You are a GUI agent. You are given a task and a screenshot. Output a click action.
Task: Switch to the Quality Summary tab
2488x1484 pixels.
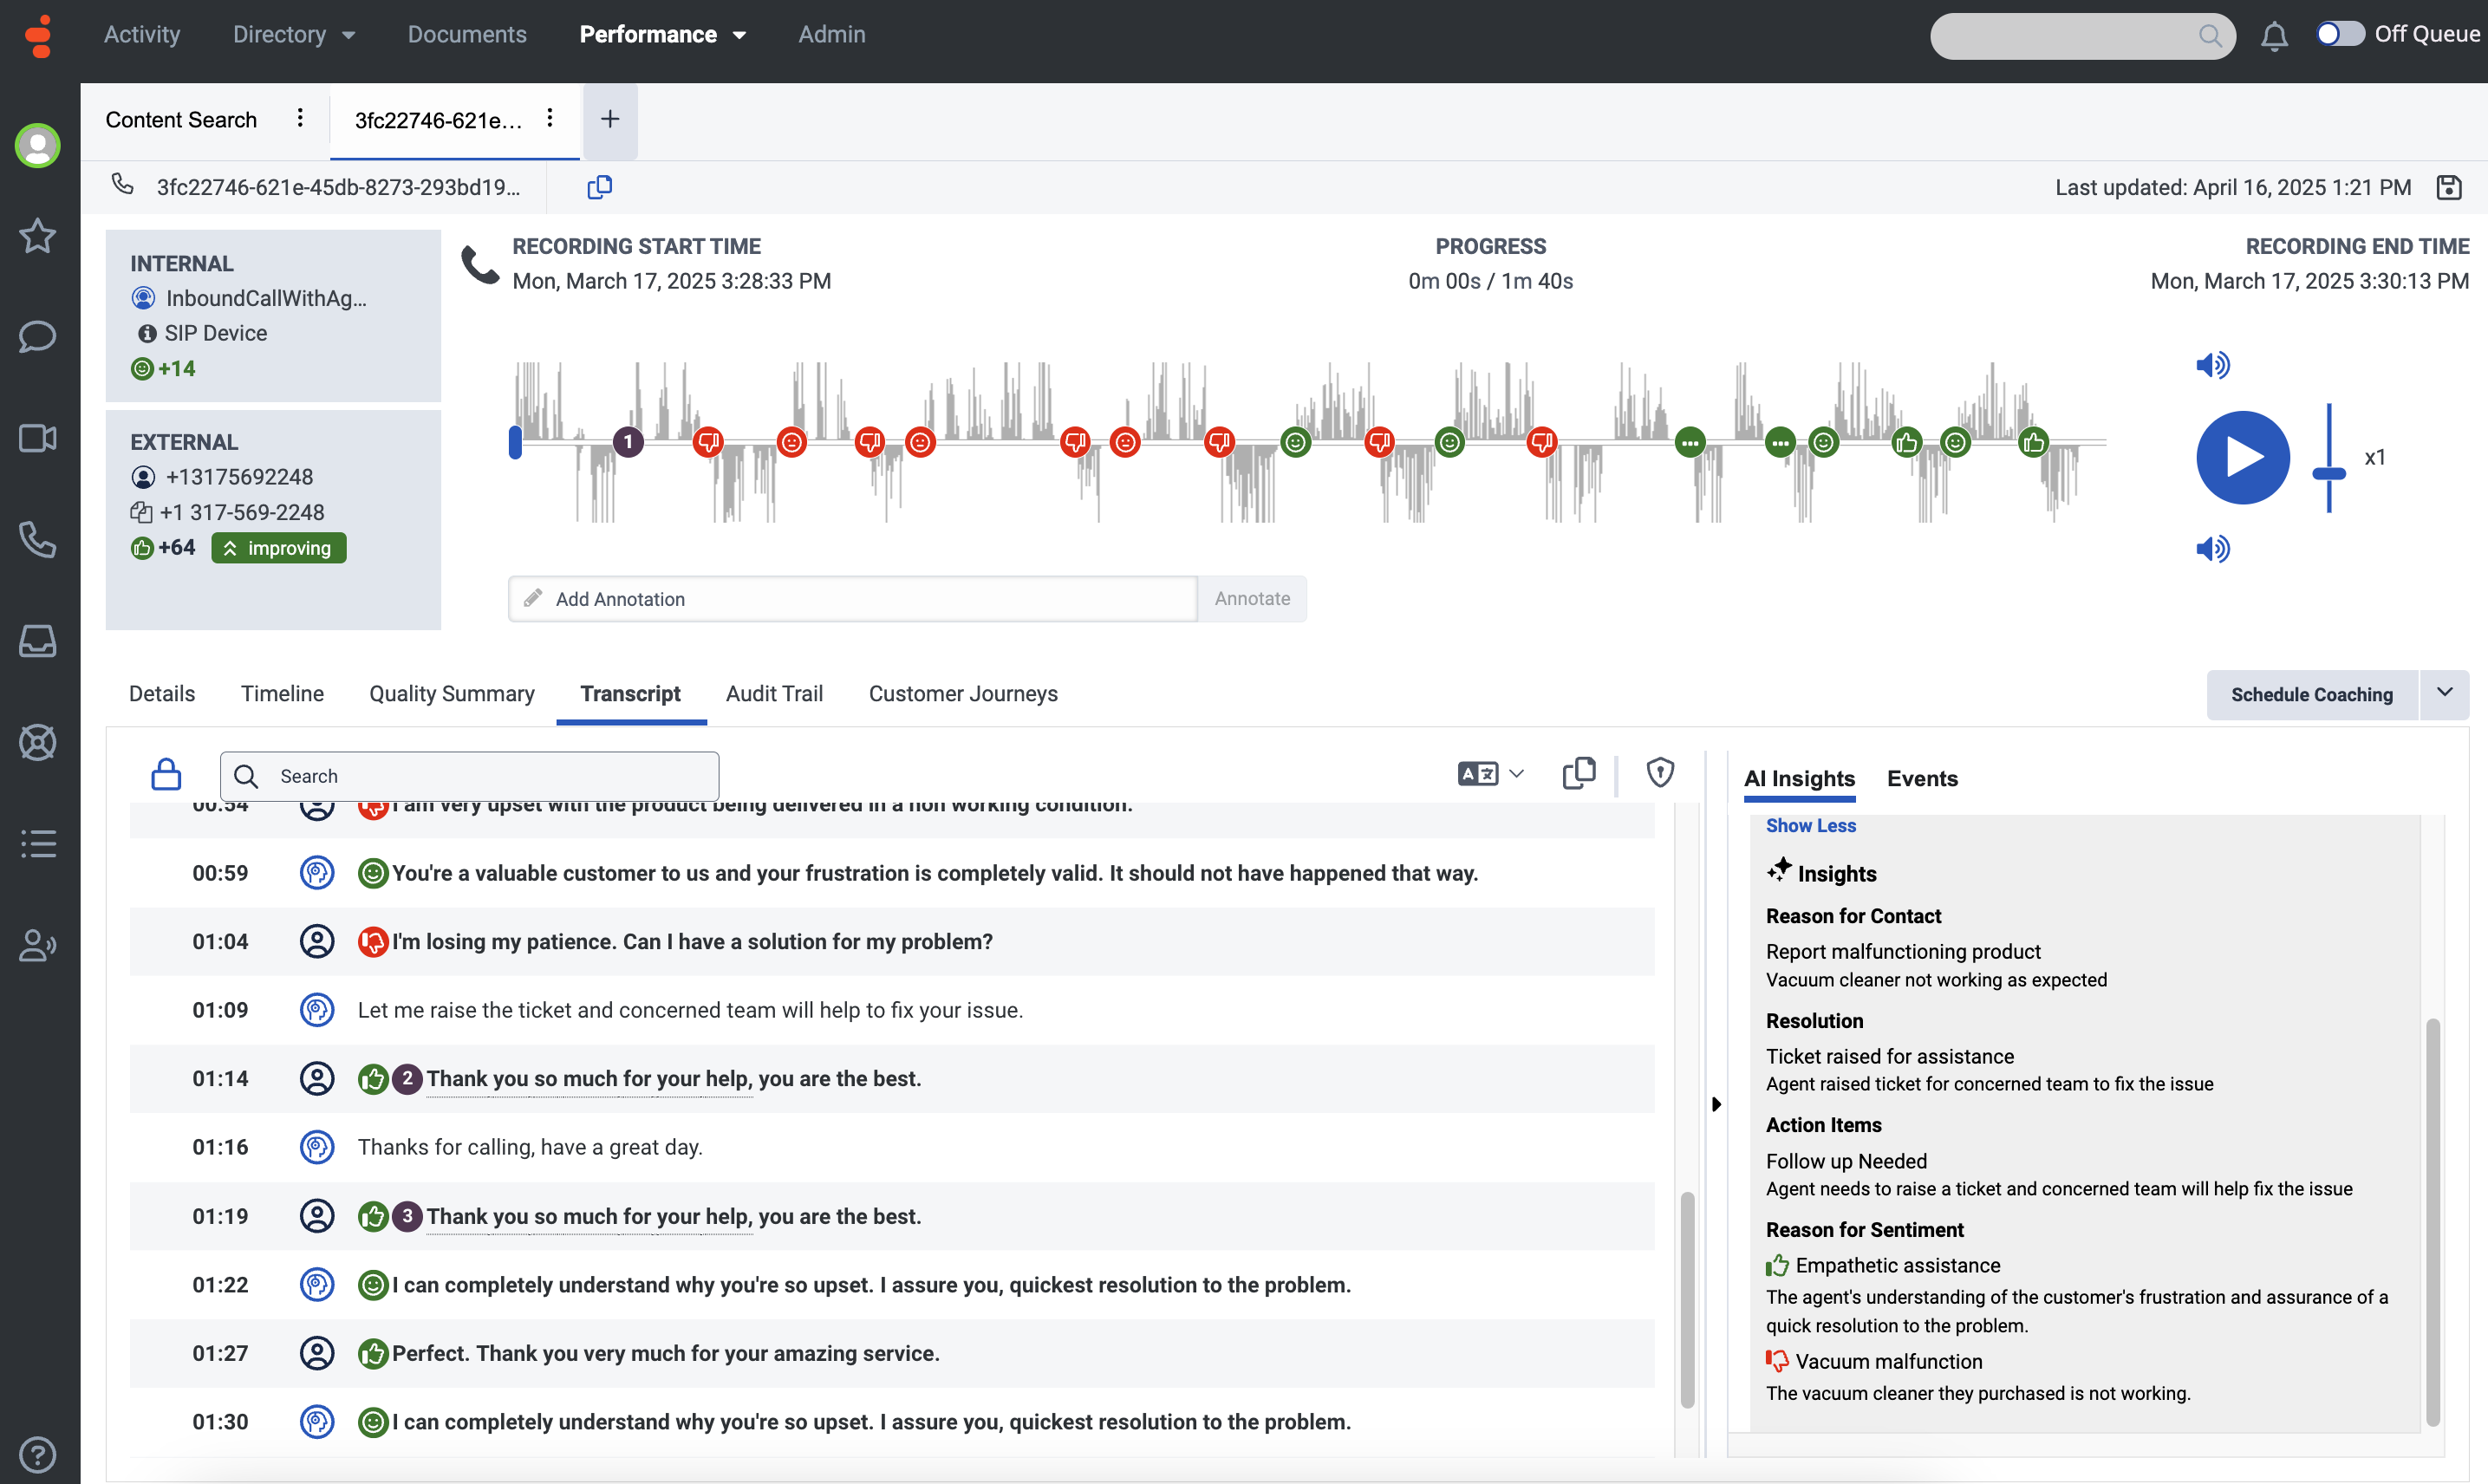click(451, 694)
